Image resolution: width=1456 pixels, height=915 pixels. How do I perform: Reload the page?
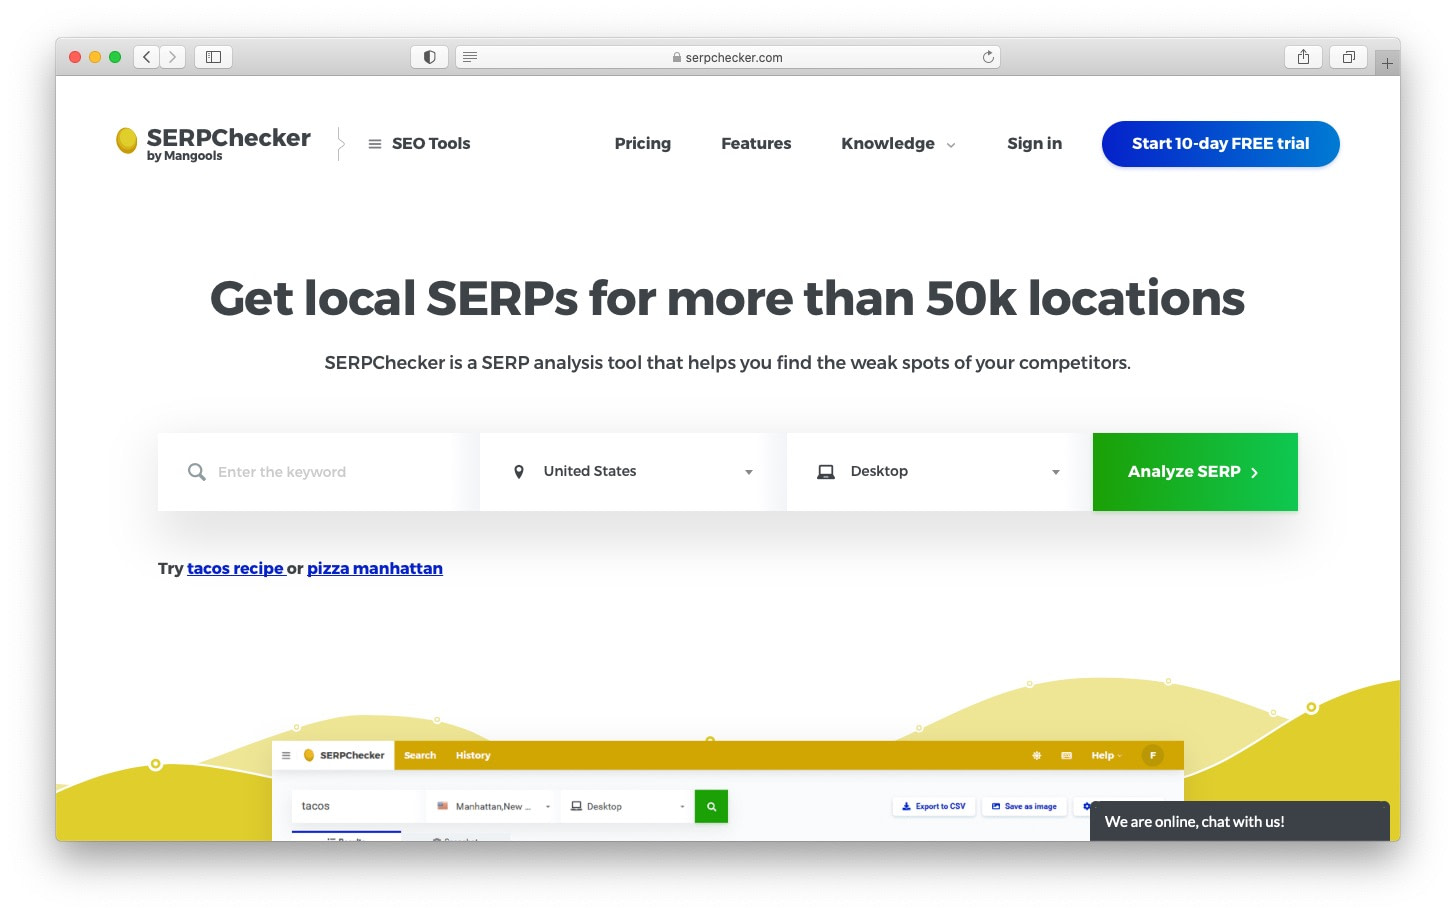[988, 57]
